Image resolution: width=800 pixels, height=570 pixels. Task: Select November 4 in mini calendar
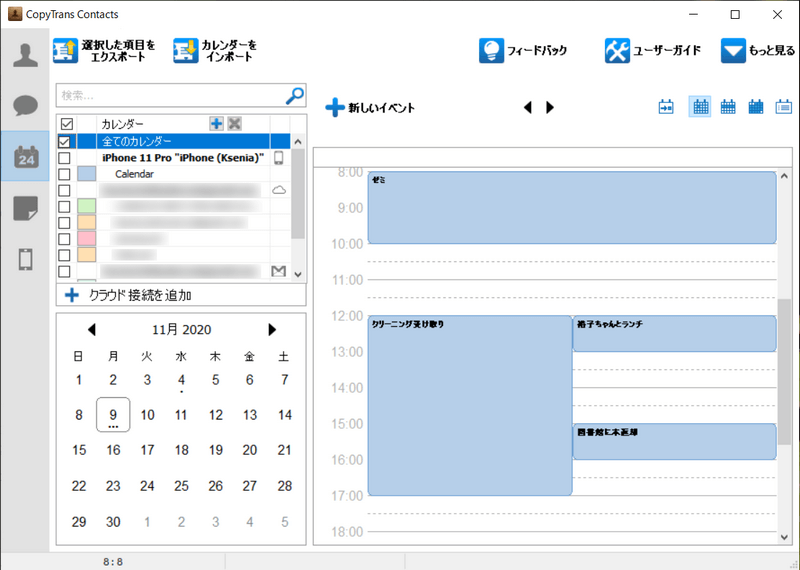point(181,380)
